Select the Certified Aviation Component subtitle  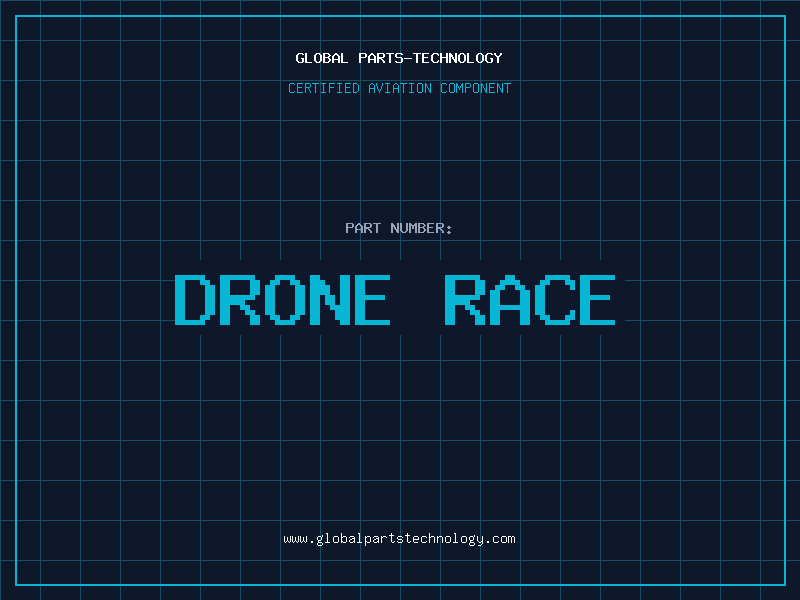click(x=399, y=88)
